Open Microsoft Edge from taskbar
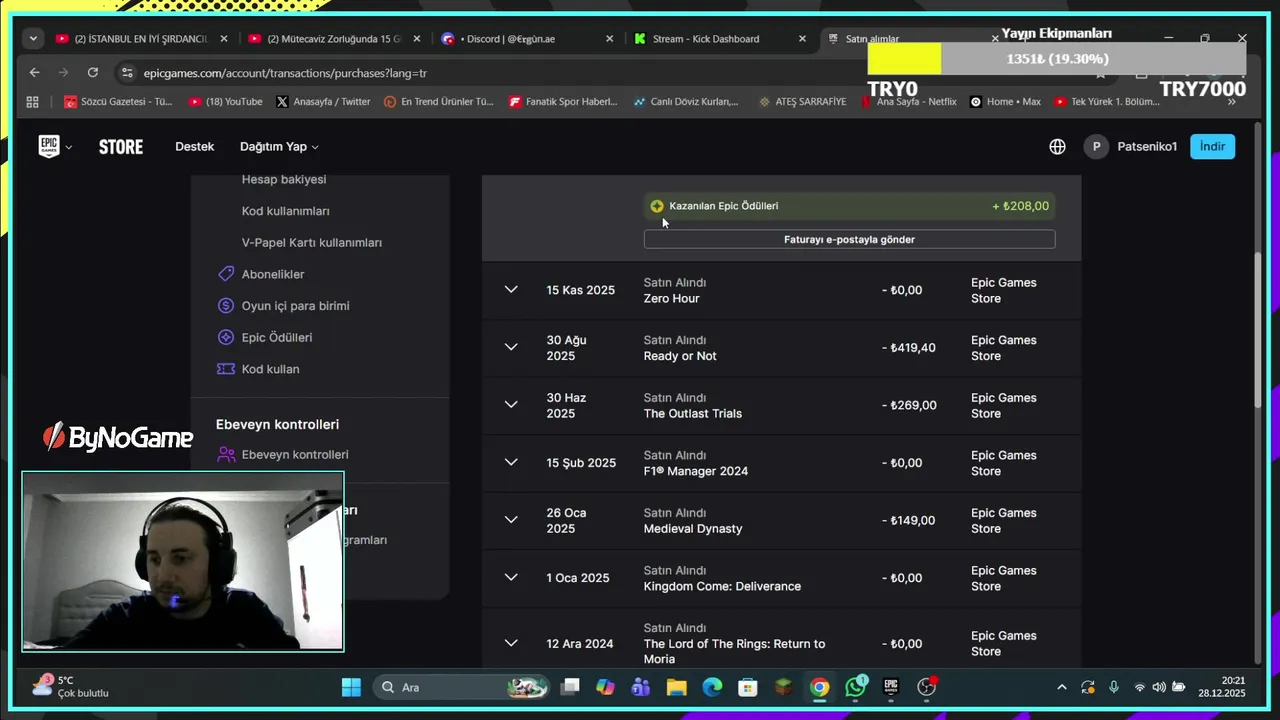Screen dimensions: 1280x720 pos(712,687)
